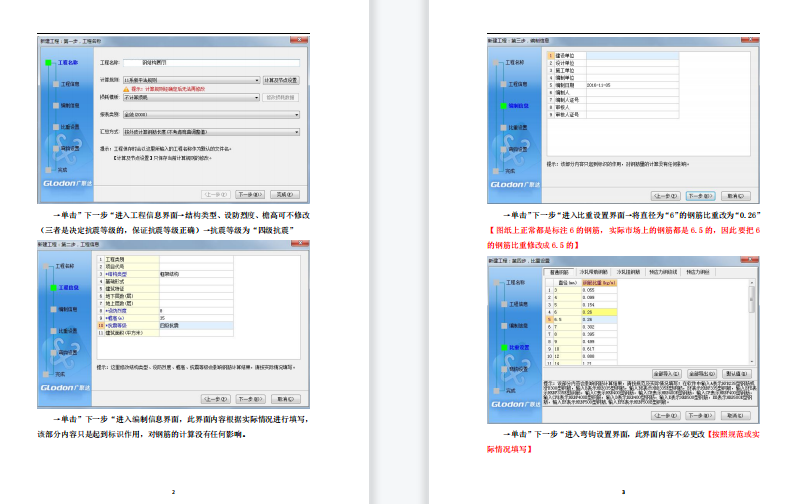Click highlighted Next Step button in step-three dialog
The image size is (810, 504).
point(700,196)
